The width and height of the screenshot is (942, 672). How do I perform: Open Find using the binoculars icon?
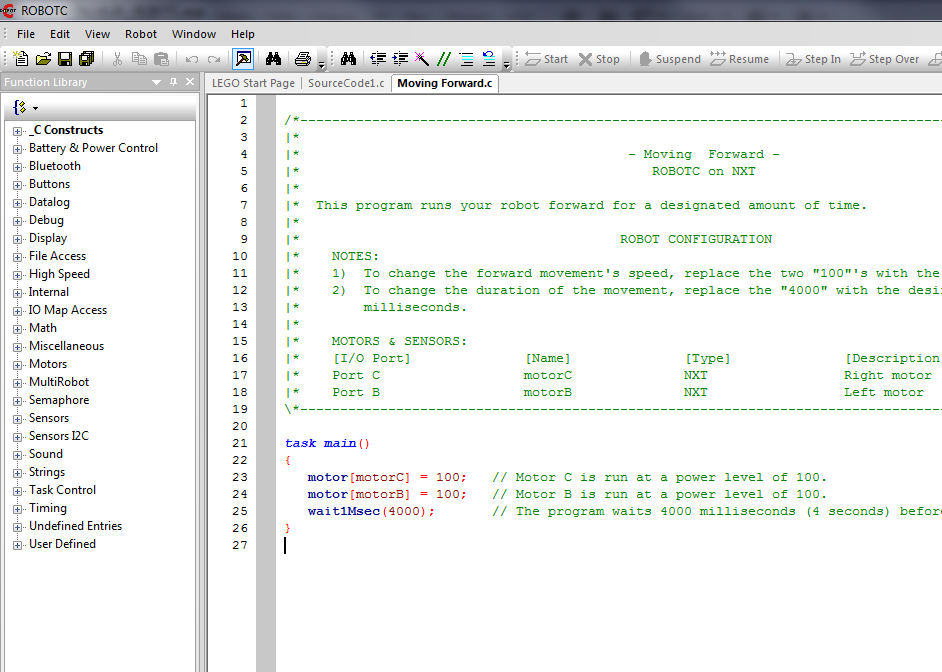pos(272,59)
